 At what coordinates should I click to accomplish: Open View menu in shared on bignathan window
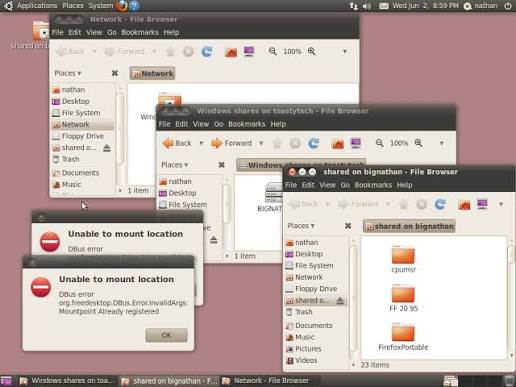click(327, 185)
